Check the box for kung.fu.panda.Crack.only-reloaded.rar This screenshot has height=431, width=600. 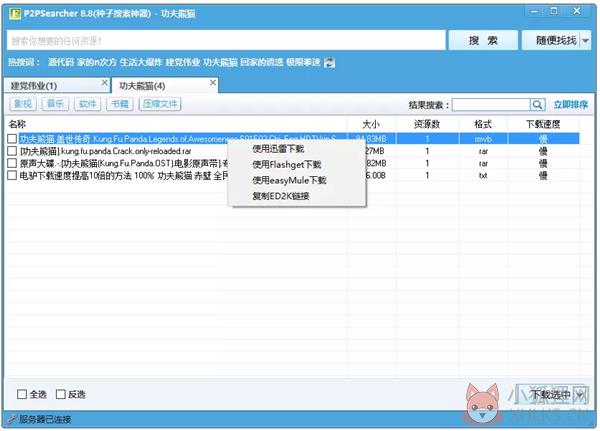coord(12,151)
